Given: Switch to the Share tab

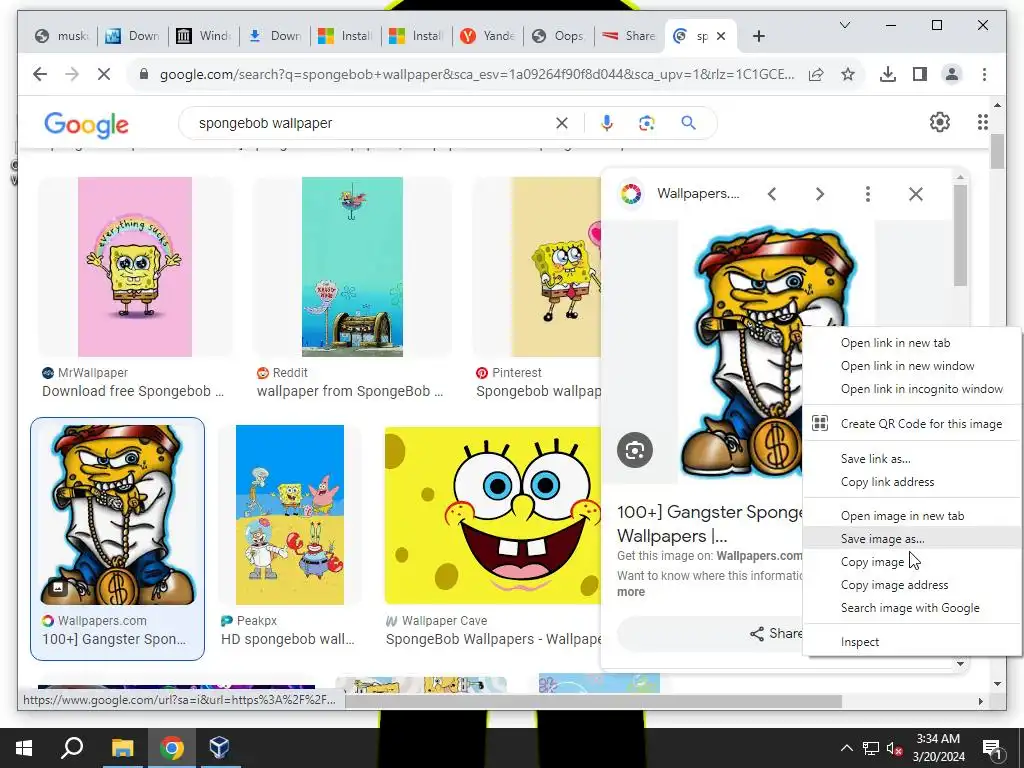Looking at the screenshot, I should pos(630,37).
